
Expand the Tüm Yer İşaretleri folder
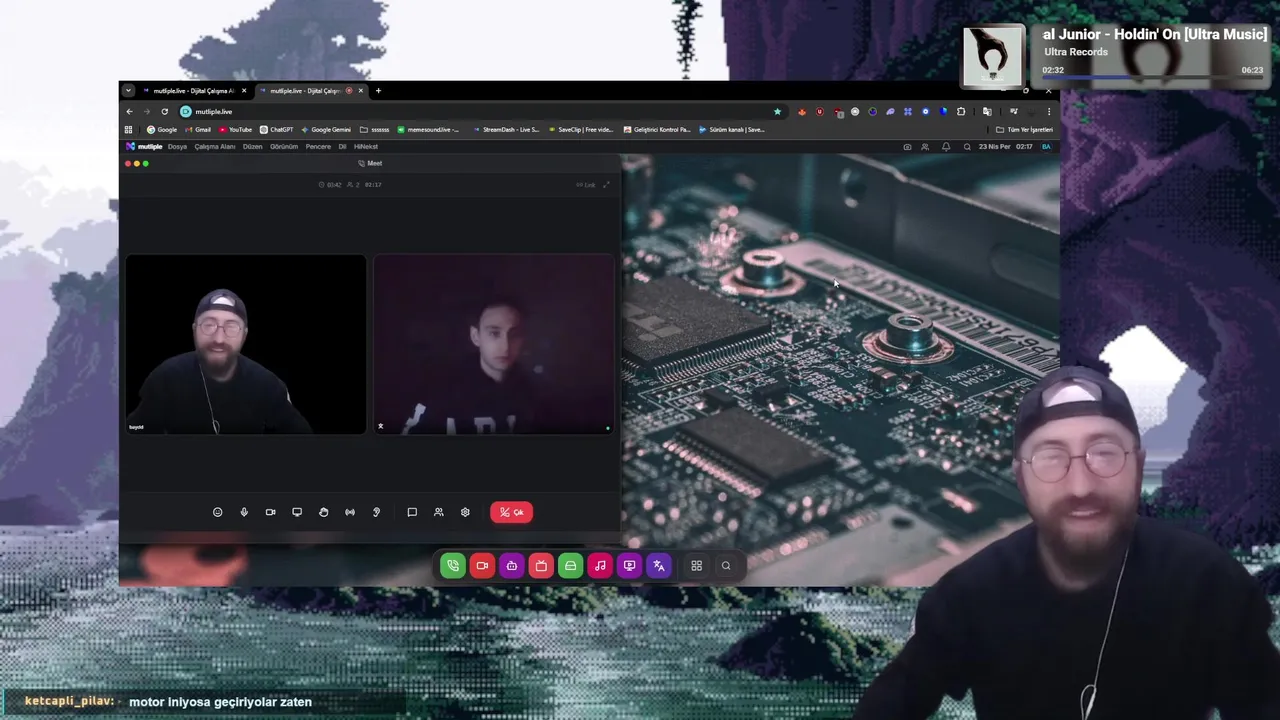1024,130
